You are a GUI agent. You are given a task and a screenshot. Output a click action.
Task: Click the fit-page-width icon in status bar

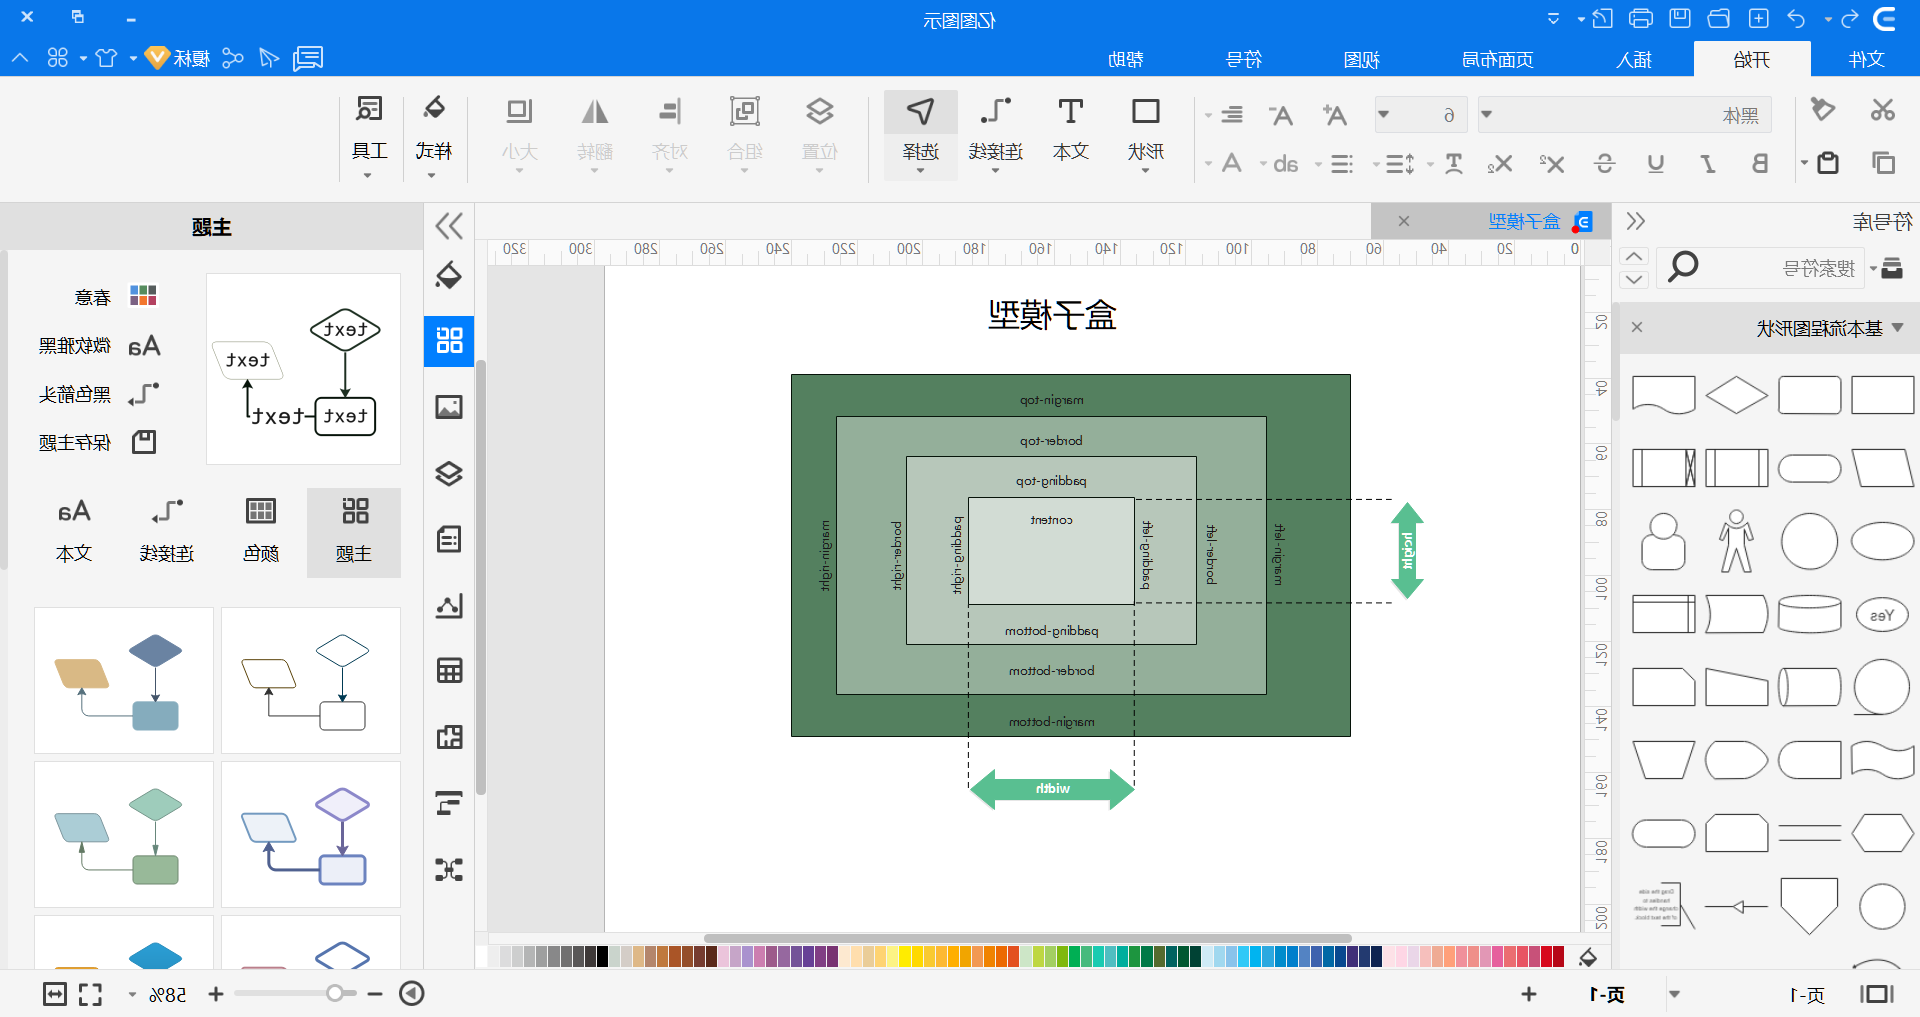[55, 994]
